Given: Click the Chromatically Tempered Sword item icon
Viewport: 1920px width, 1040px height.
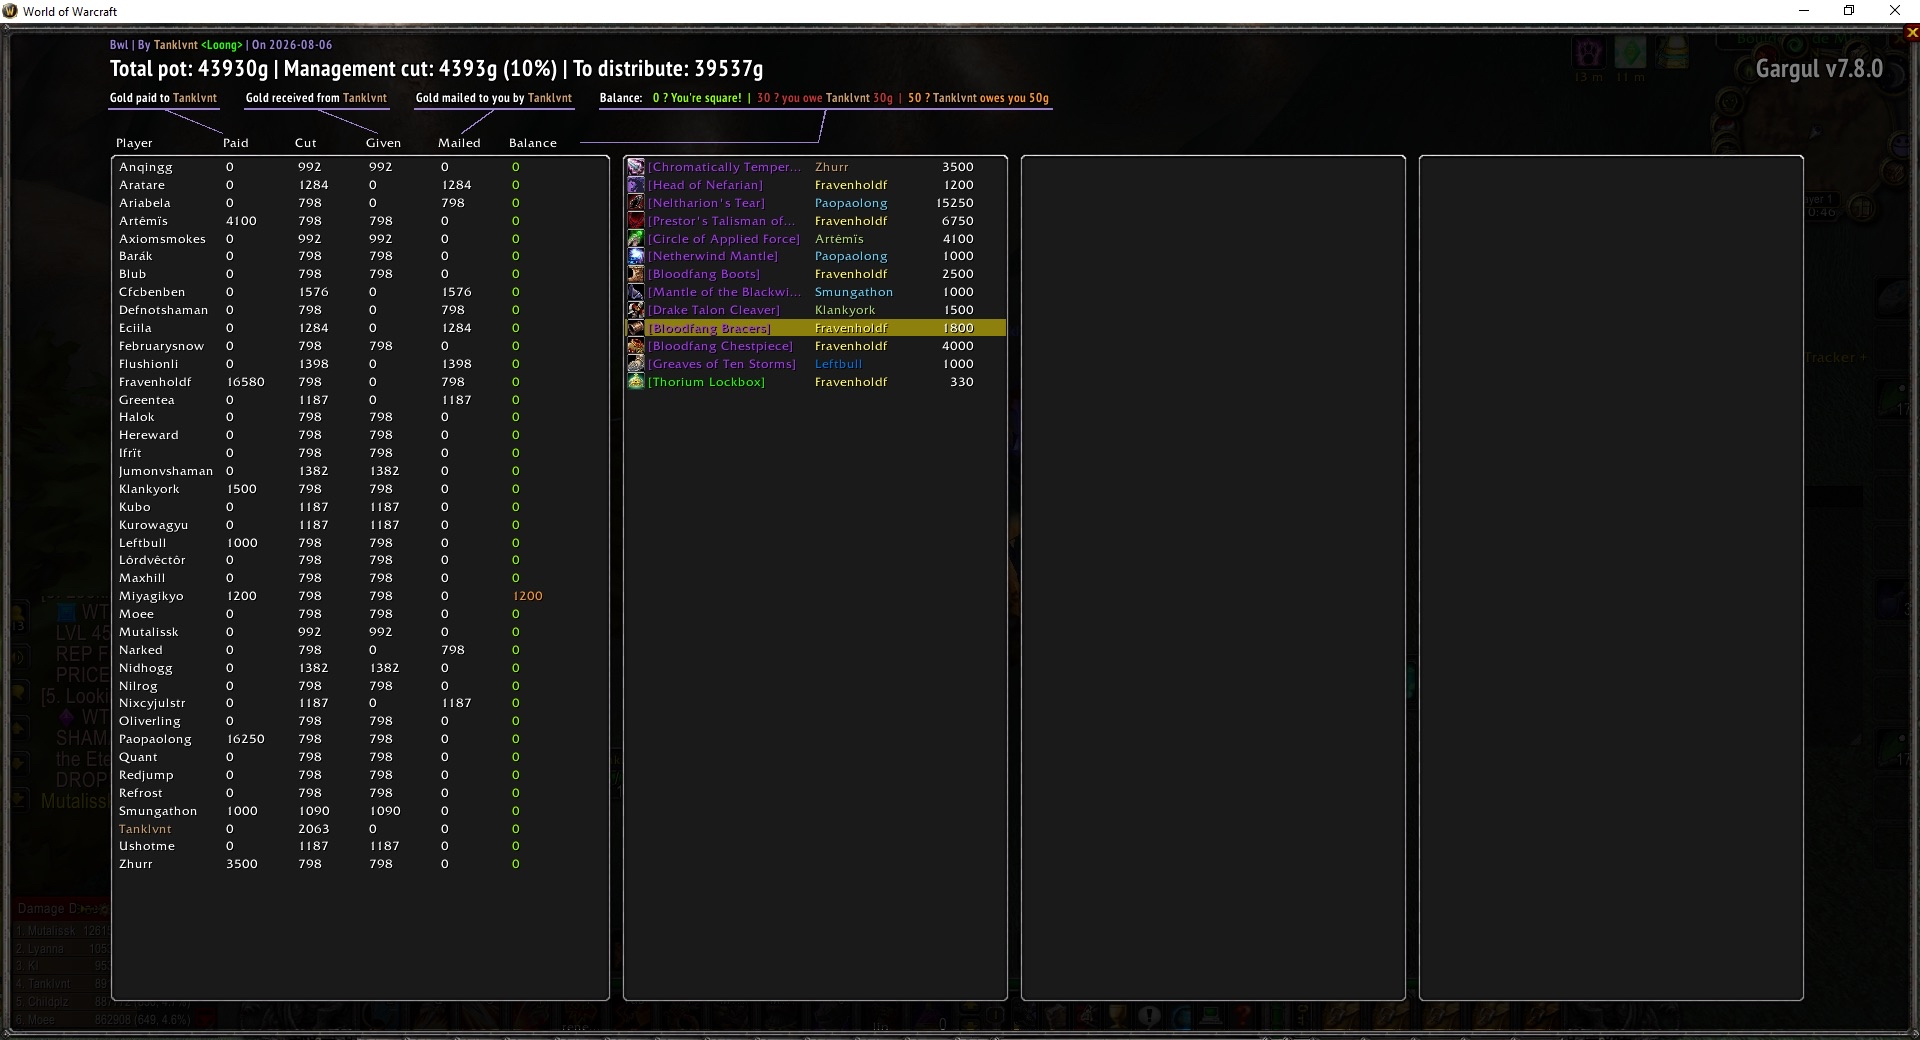Looking at the screenshot, I should click(x=636, y=167).
